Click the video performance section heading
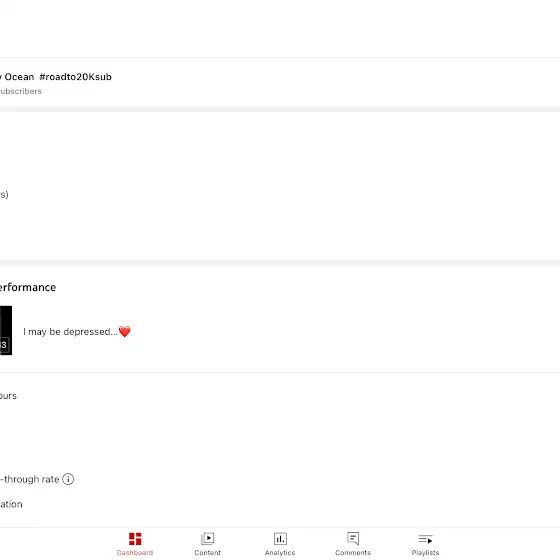This screenshot has width=560, height=560. coord(28,287)
